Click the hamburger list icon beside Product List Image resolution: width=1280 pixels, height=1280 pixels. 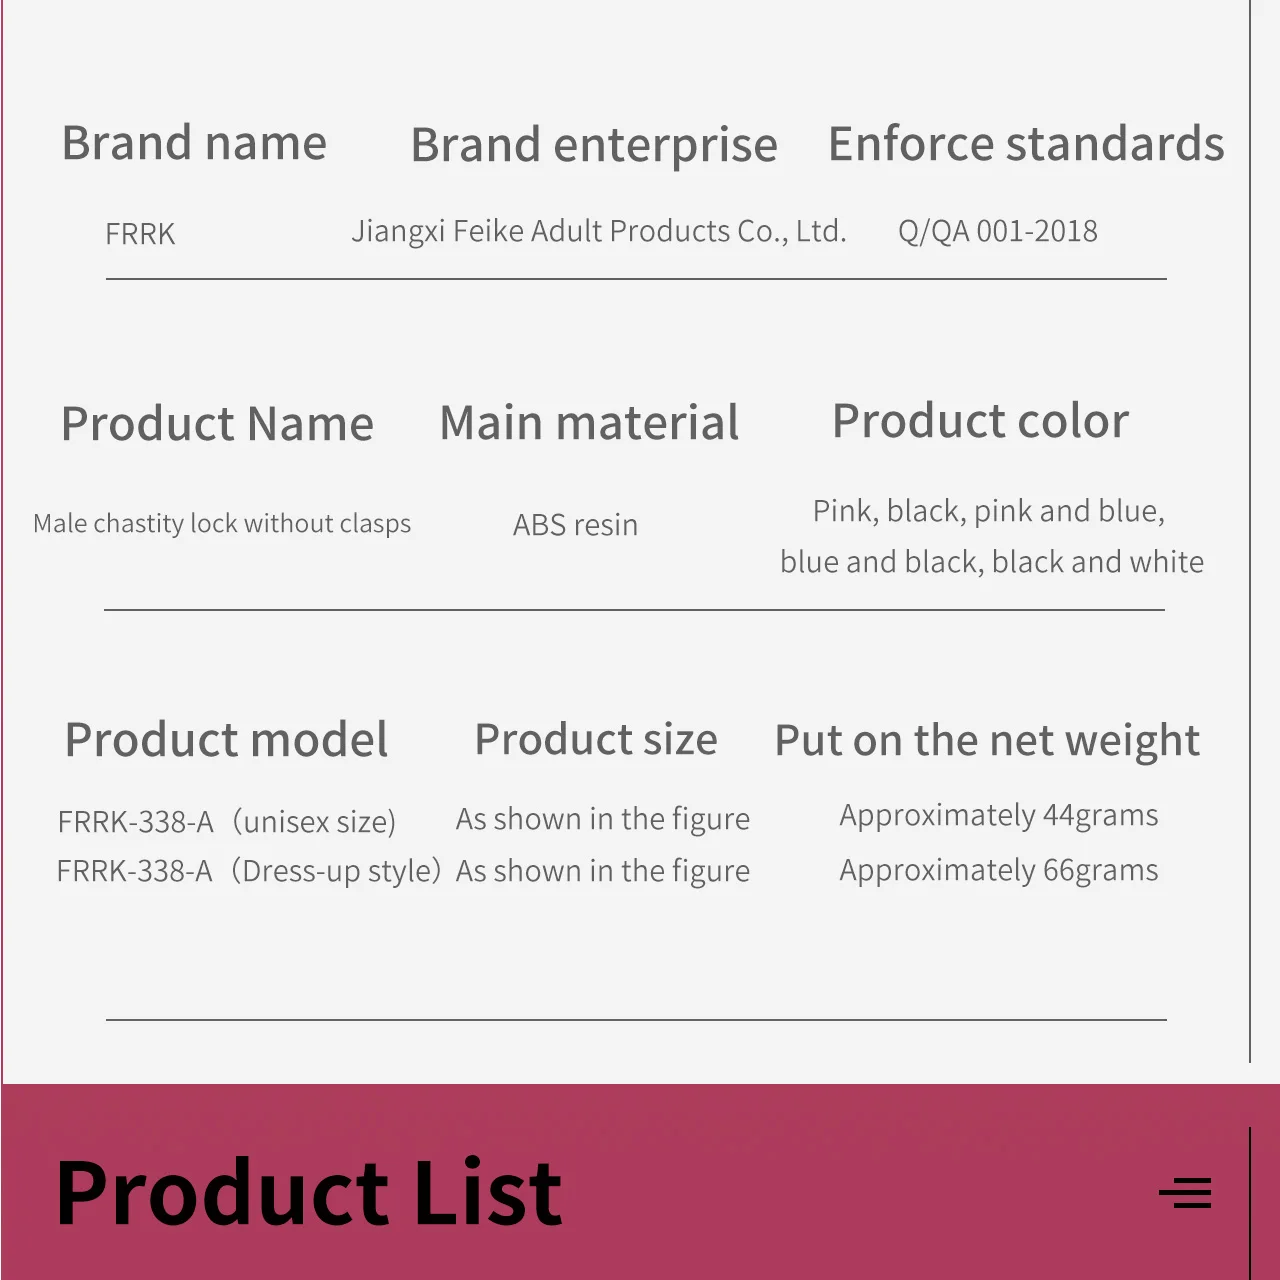(1185, 1193)
